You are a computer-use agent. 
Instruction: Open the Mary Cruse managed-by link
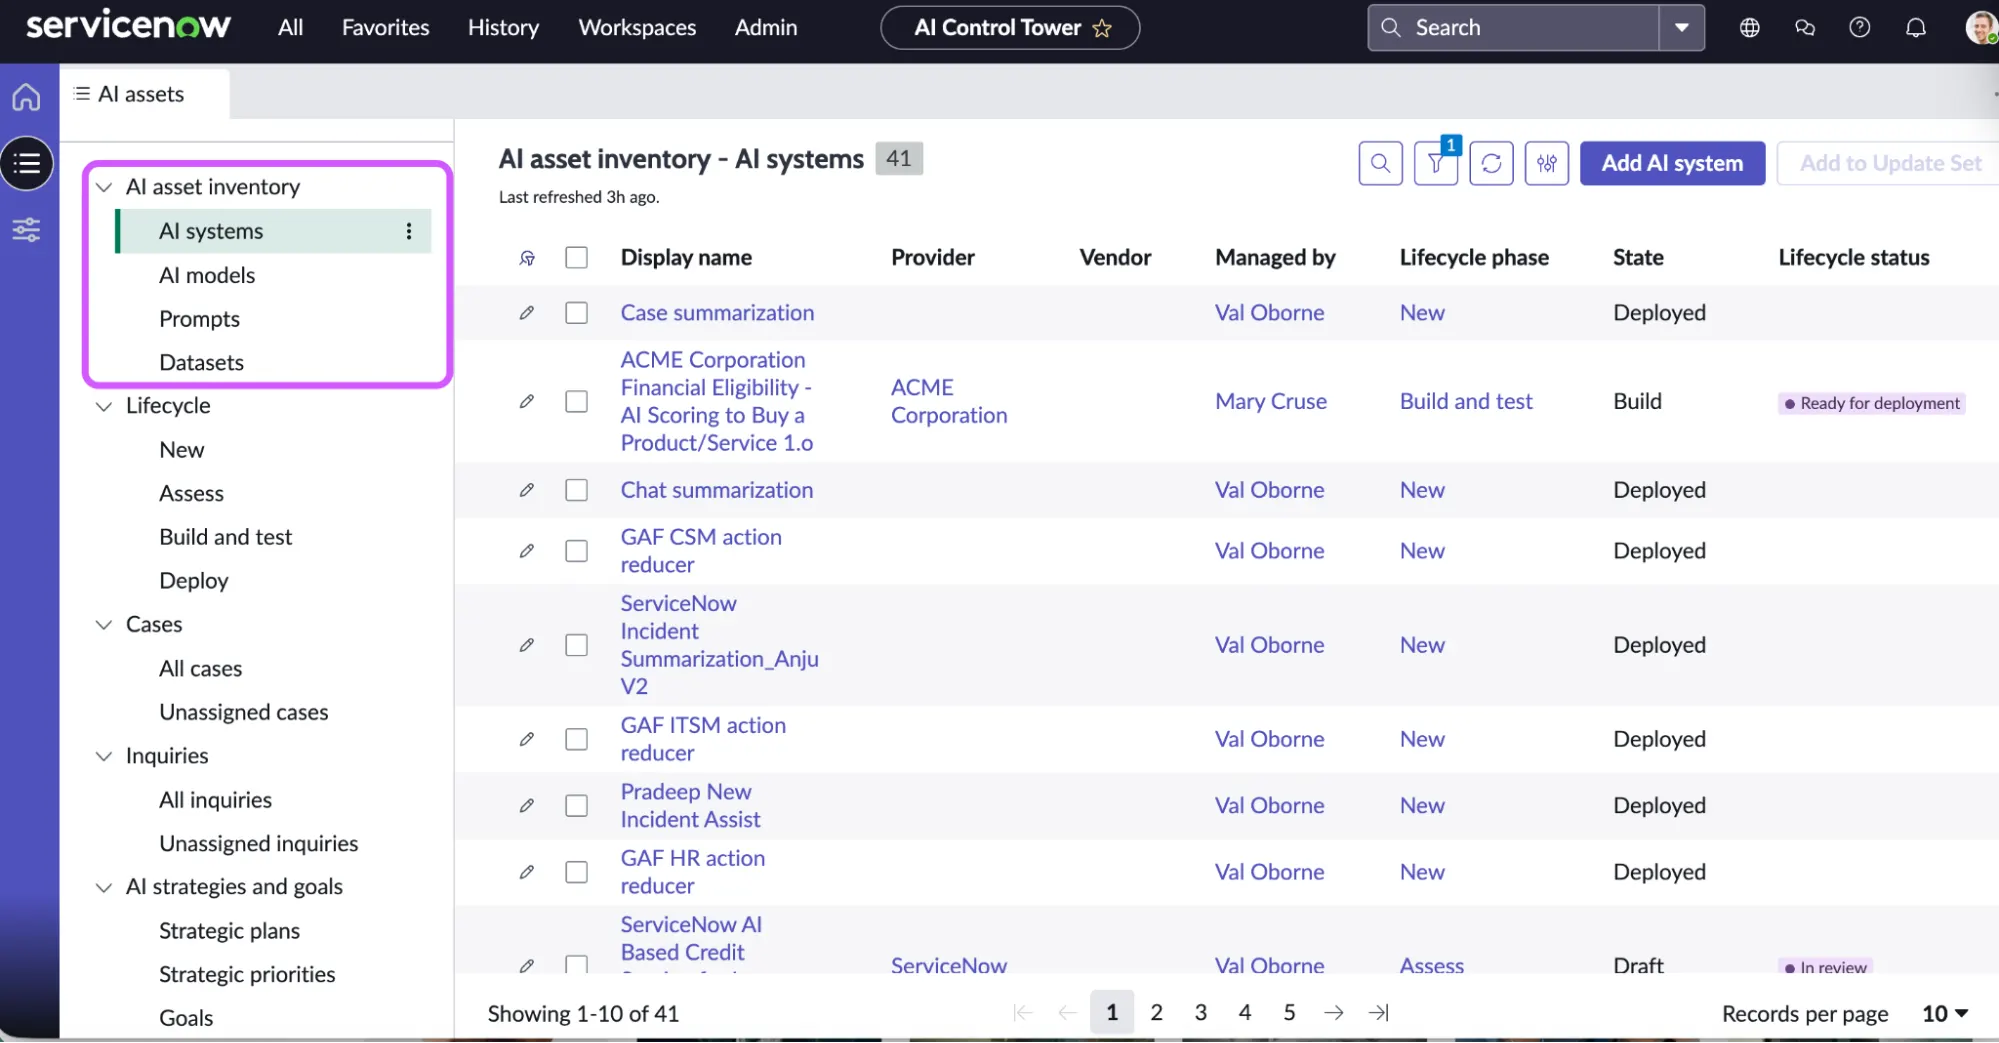pyautogui.click(x=1271, y=402)
